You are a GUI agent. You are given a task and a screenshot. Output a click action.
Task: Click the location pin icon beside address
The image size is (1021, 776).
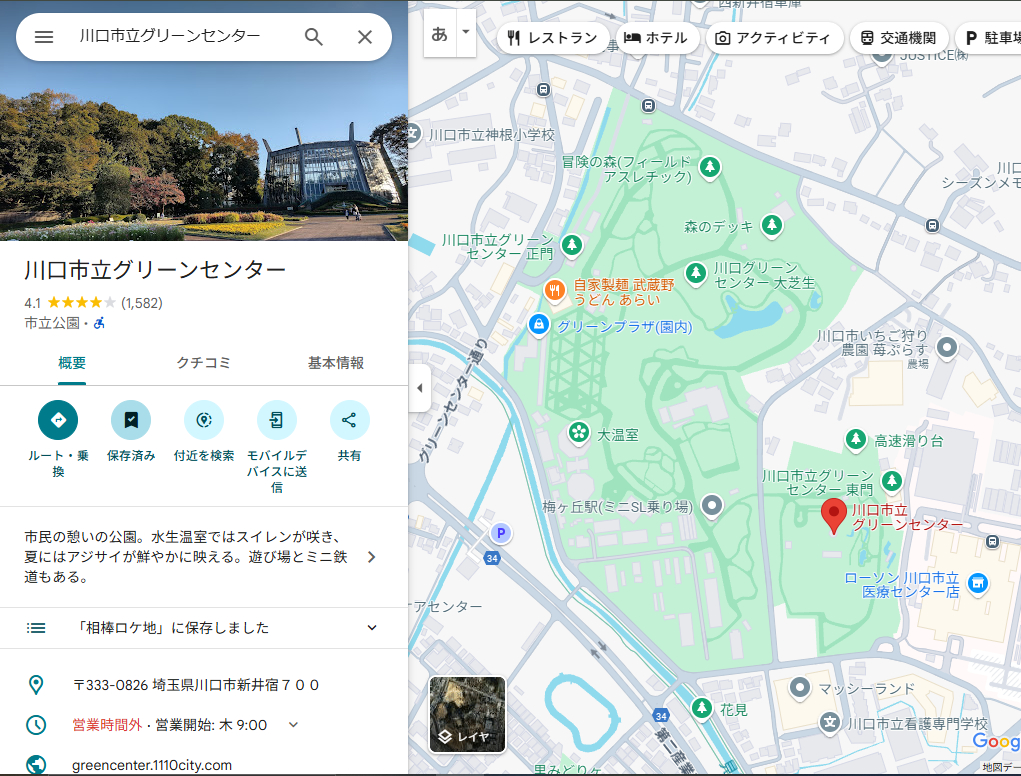(x=36, y=685)
